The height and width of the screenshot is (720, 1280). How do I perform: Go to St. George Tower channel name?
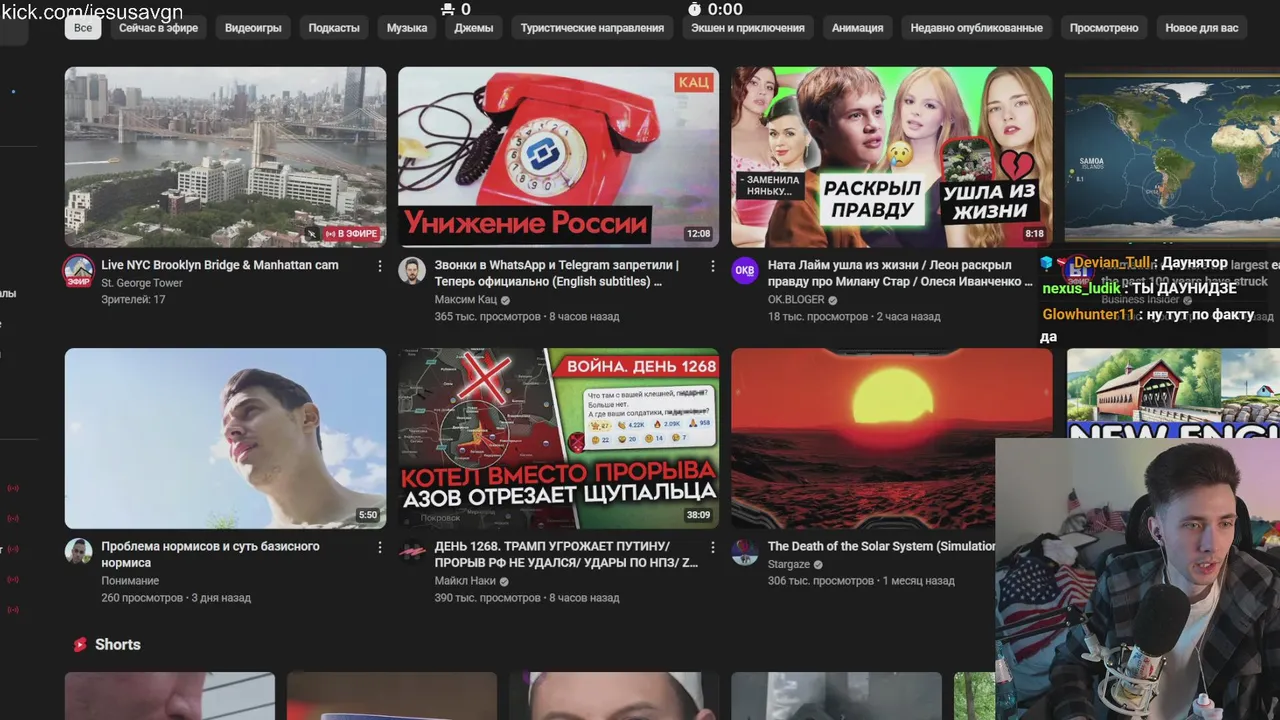142,283
